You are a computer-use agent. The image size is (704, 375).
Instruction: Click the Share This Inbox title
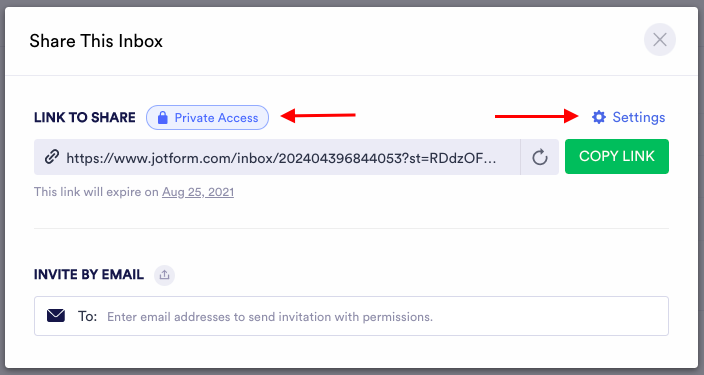(x=96, y=41)
